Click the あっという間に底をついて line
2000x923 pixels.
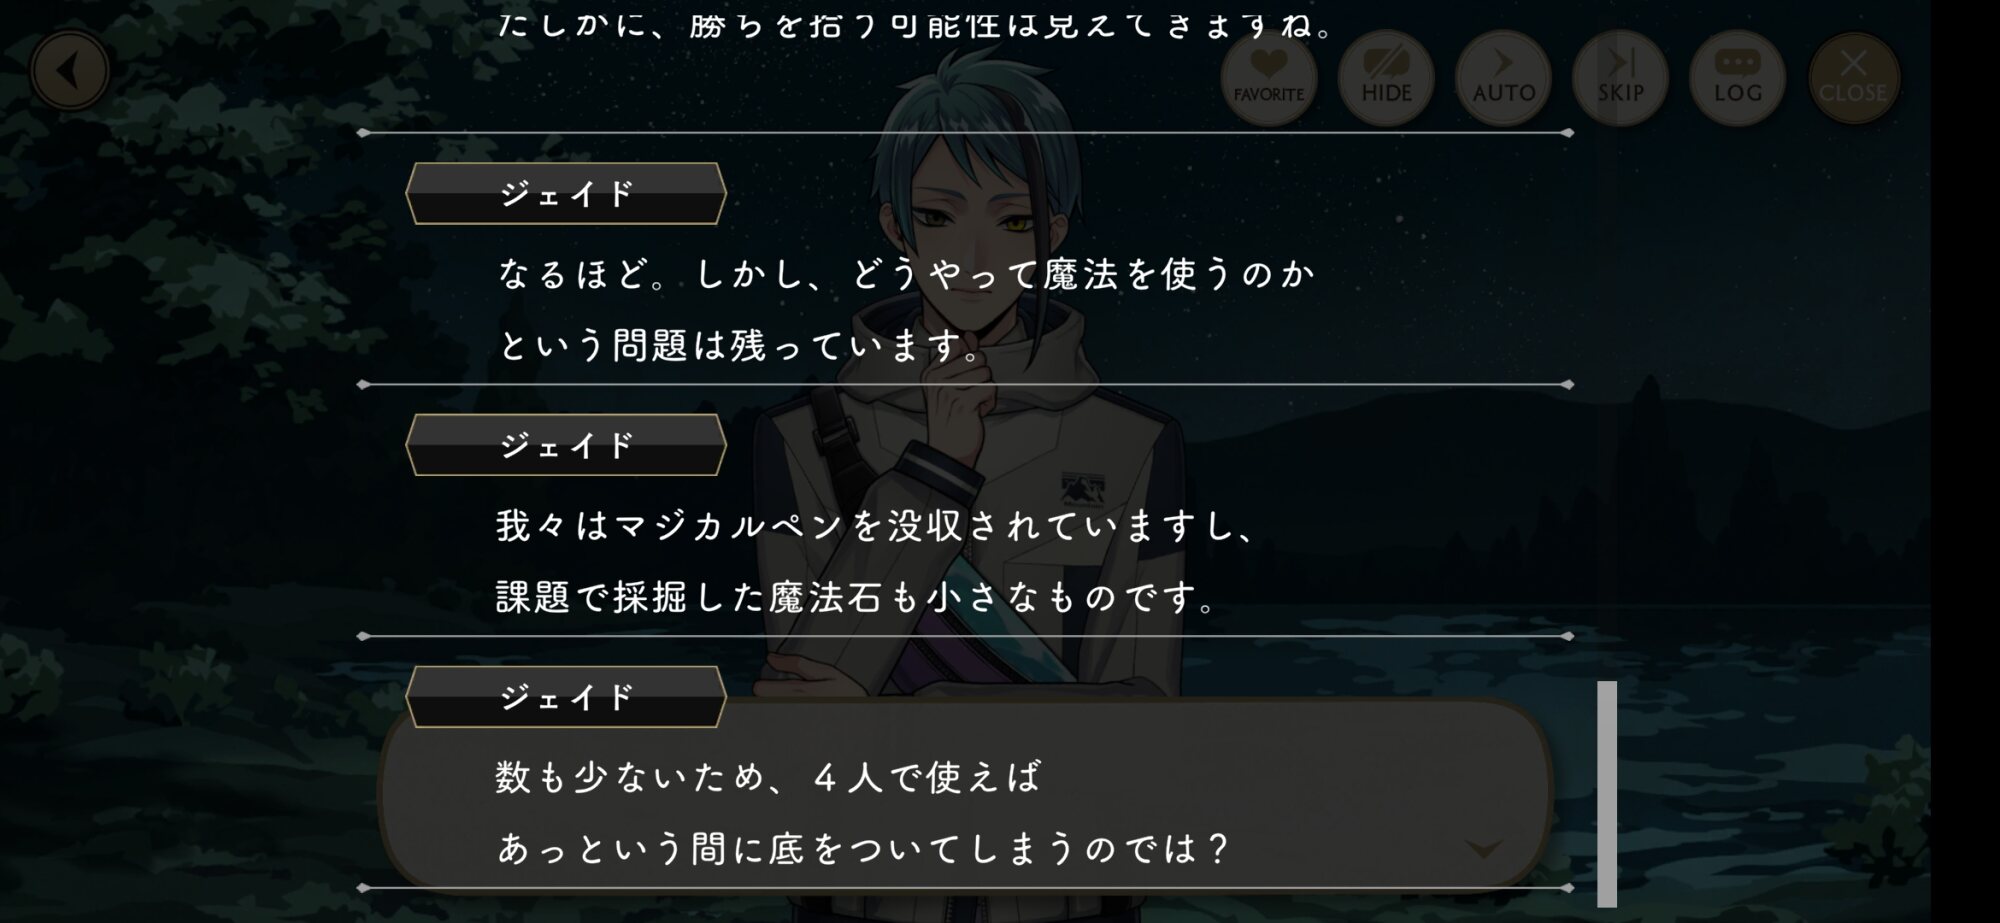click(x=863, y=849)
